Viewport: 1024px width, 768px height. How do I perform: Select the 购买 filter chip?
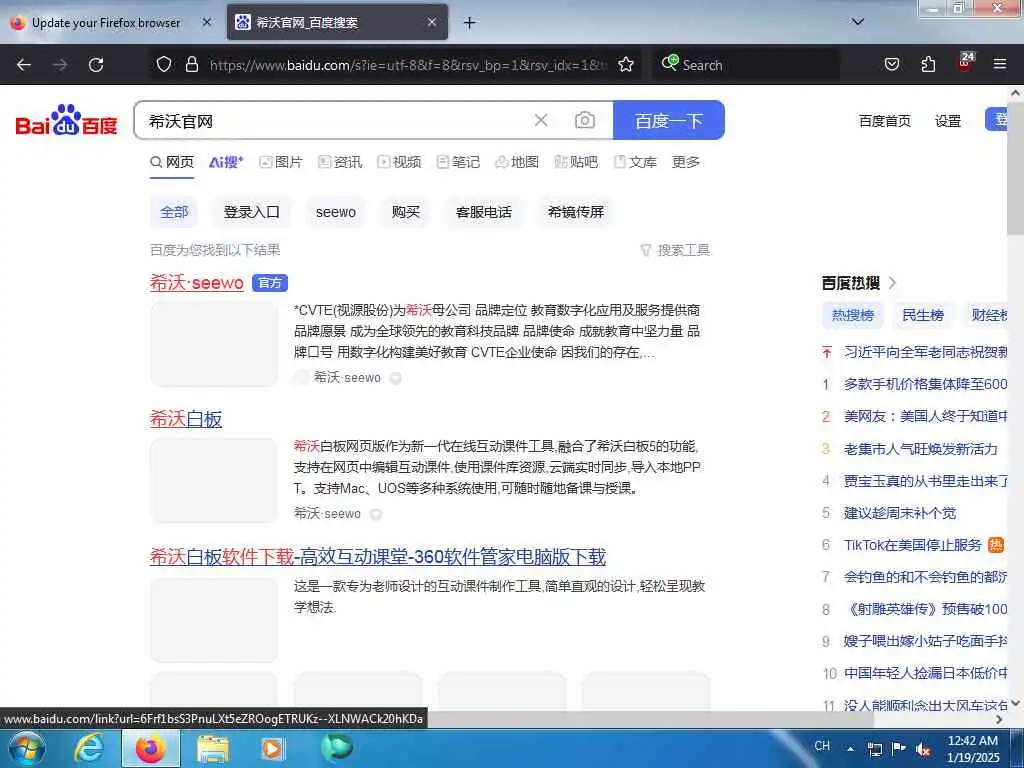[406, 212]
